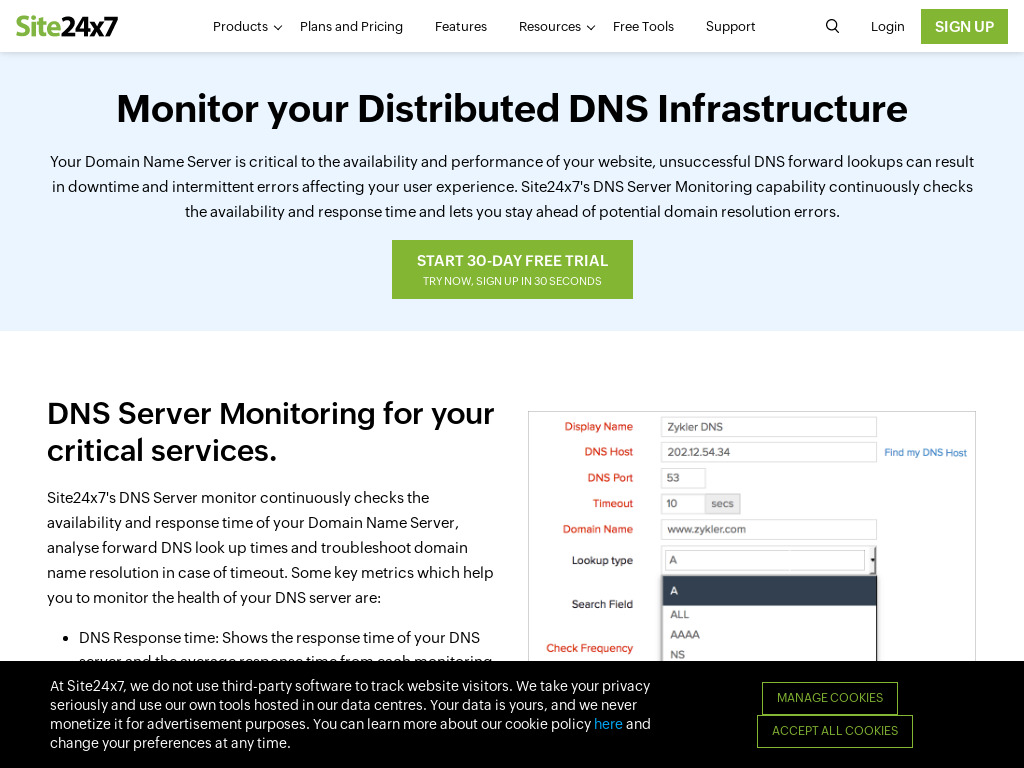Expand the Products menu

pos(247,27)
